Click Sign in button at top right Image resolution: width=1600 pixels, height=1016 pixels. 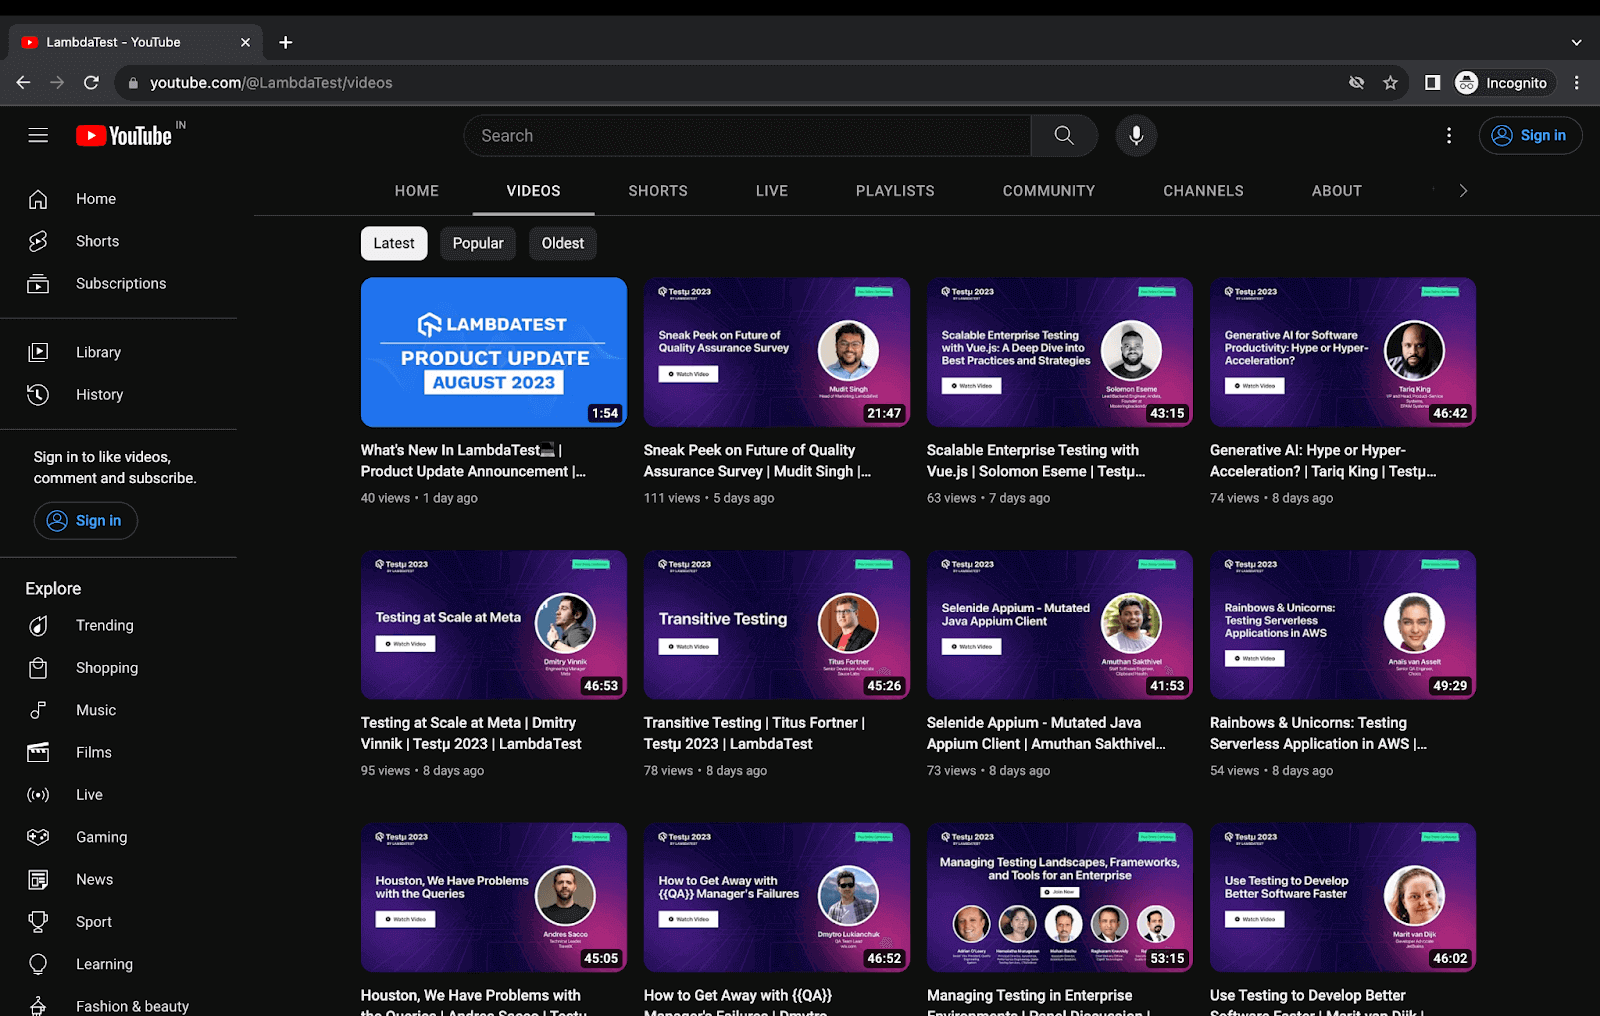point(1530,136)
